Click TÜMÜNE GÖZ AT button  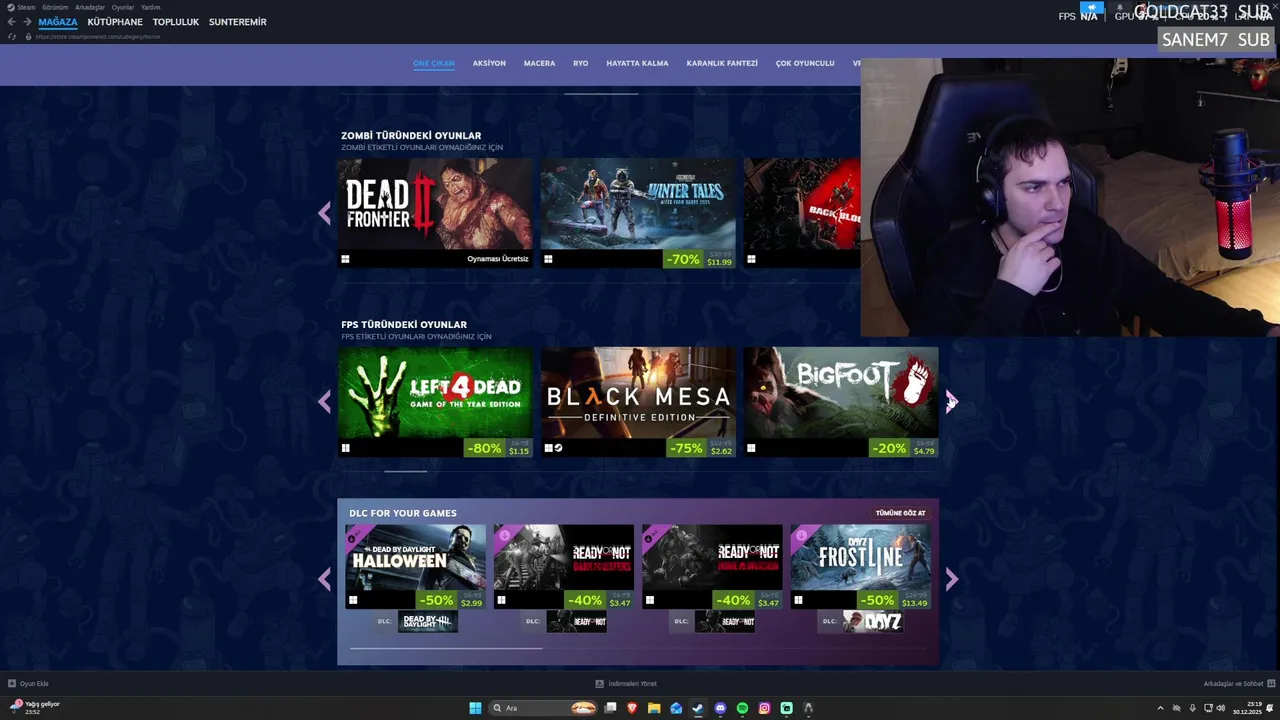pyautogui.click(x=900, y=513)
